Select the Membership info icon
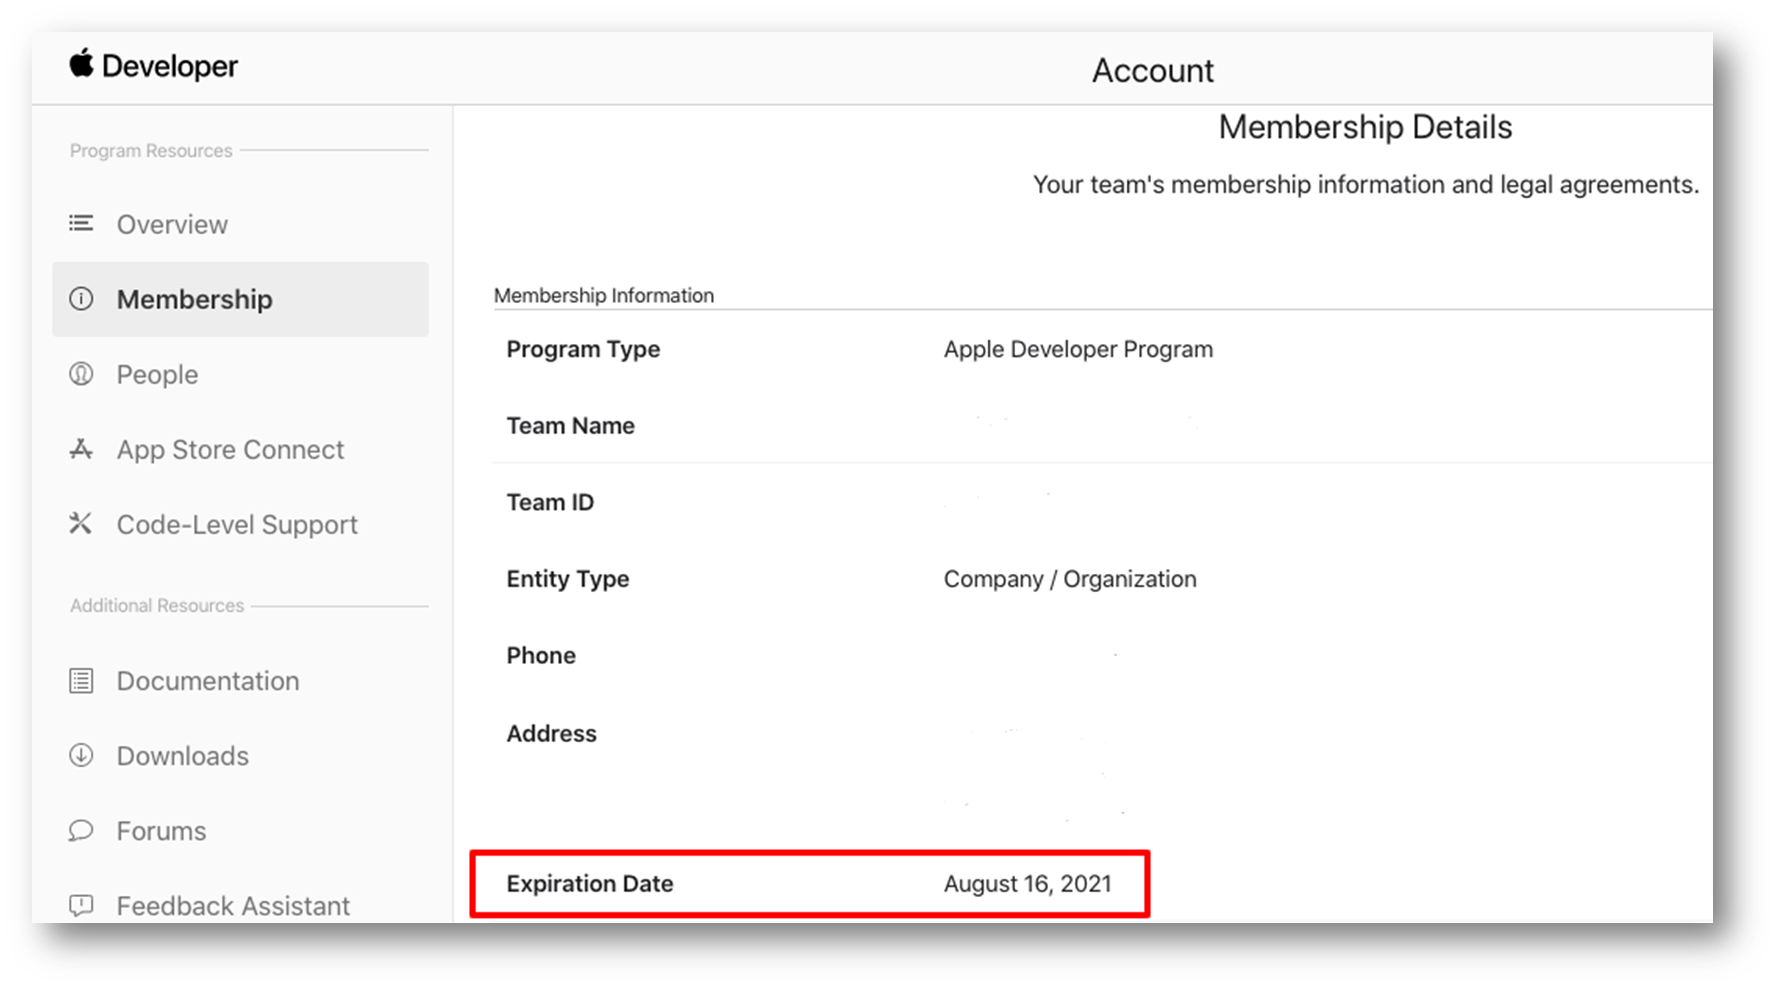Screen dimensions: 1778x988 (81, 298)
